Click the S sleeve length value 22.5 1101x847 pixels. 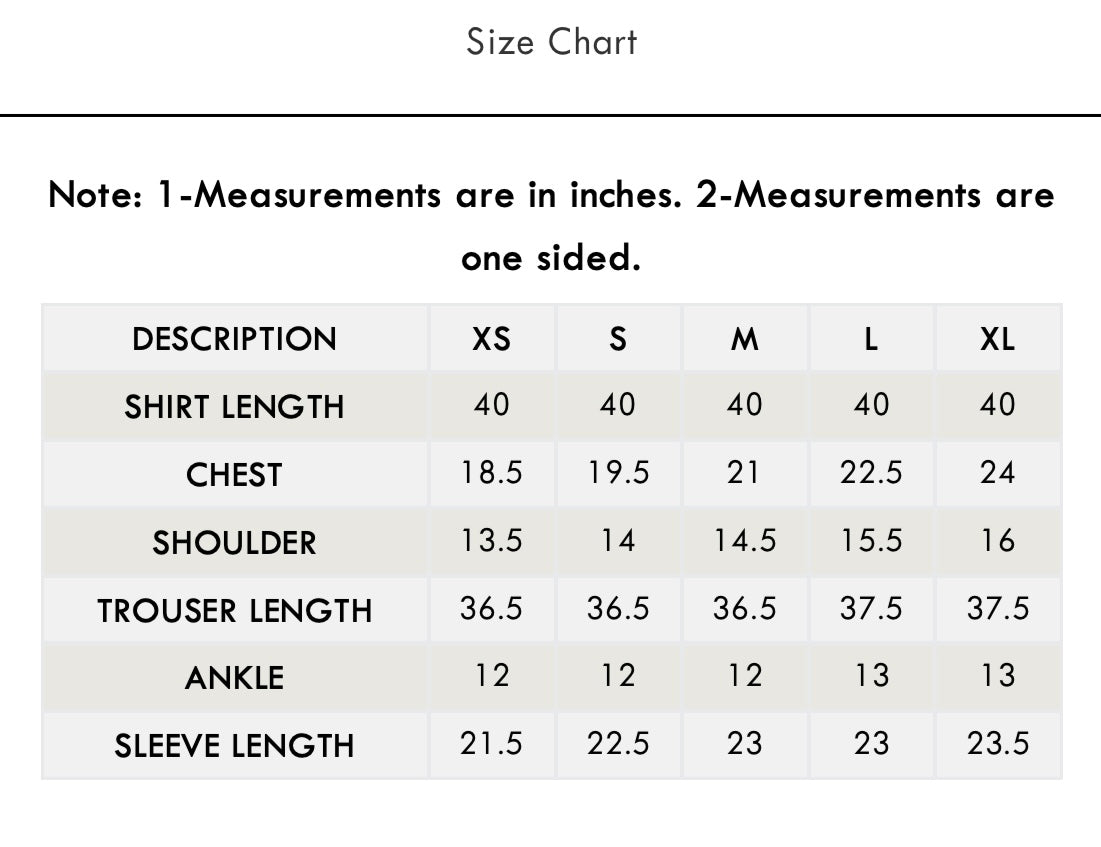pyautogui.click(x=618, y=744)
